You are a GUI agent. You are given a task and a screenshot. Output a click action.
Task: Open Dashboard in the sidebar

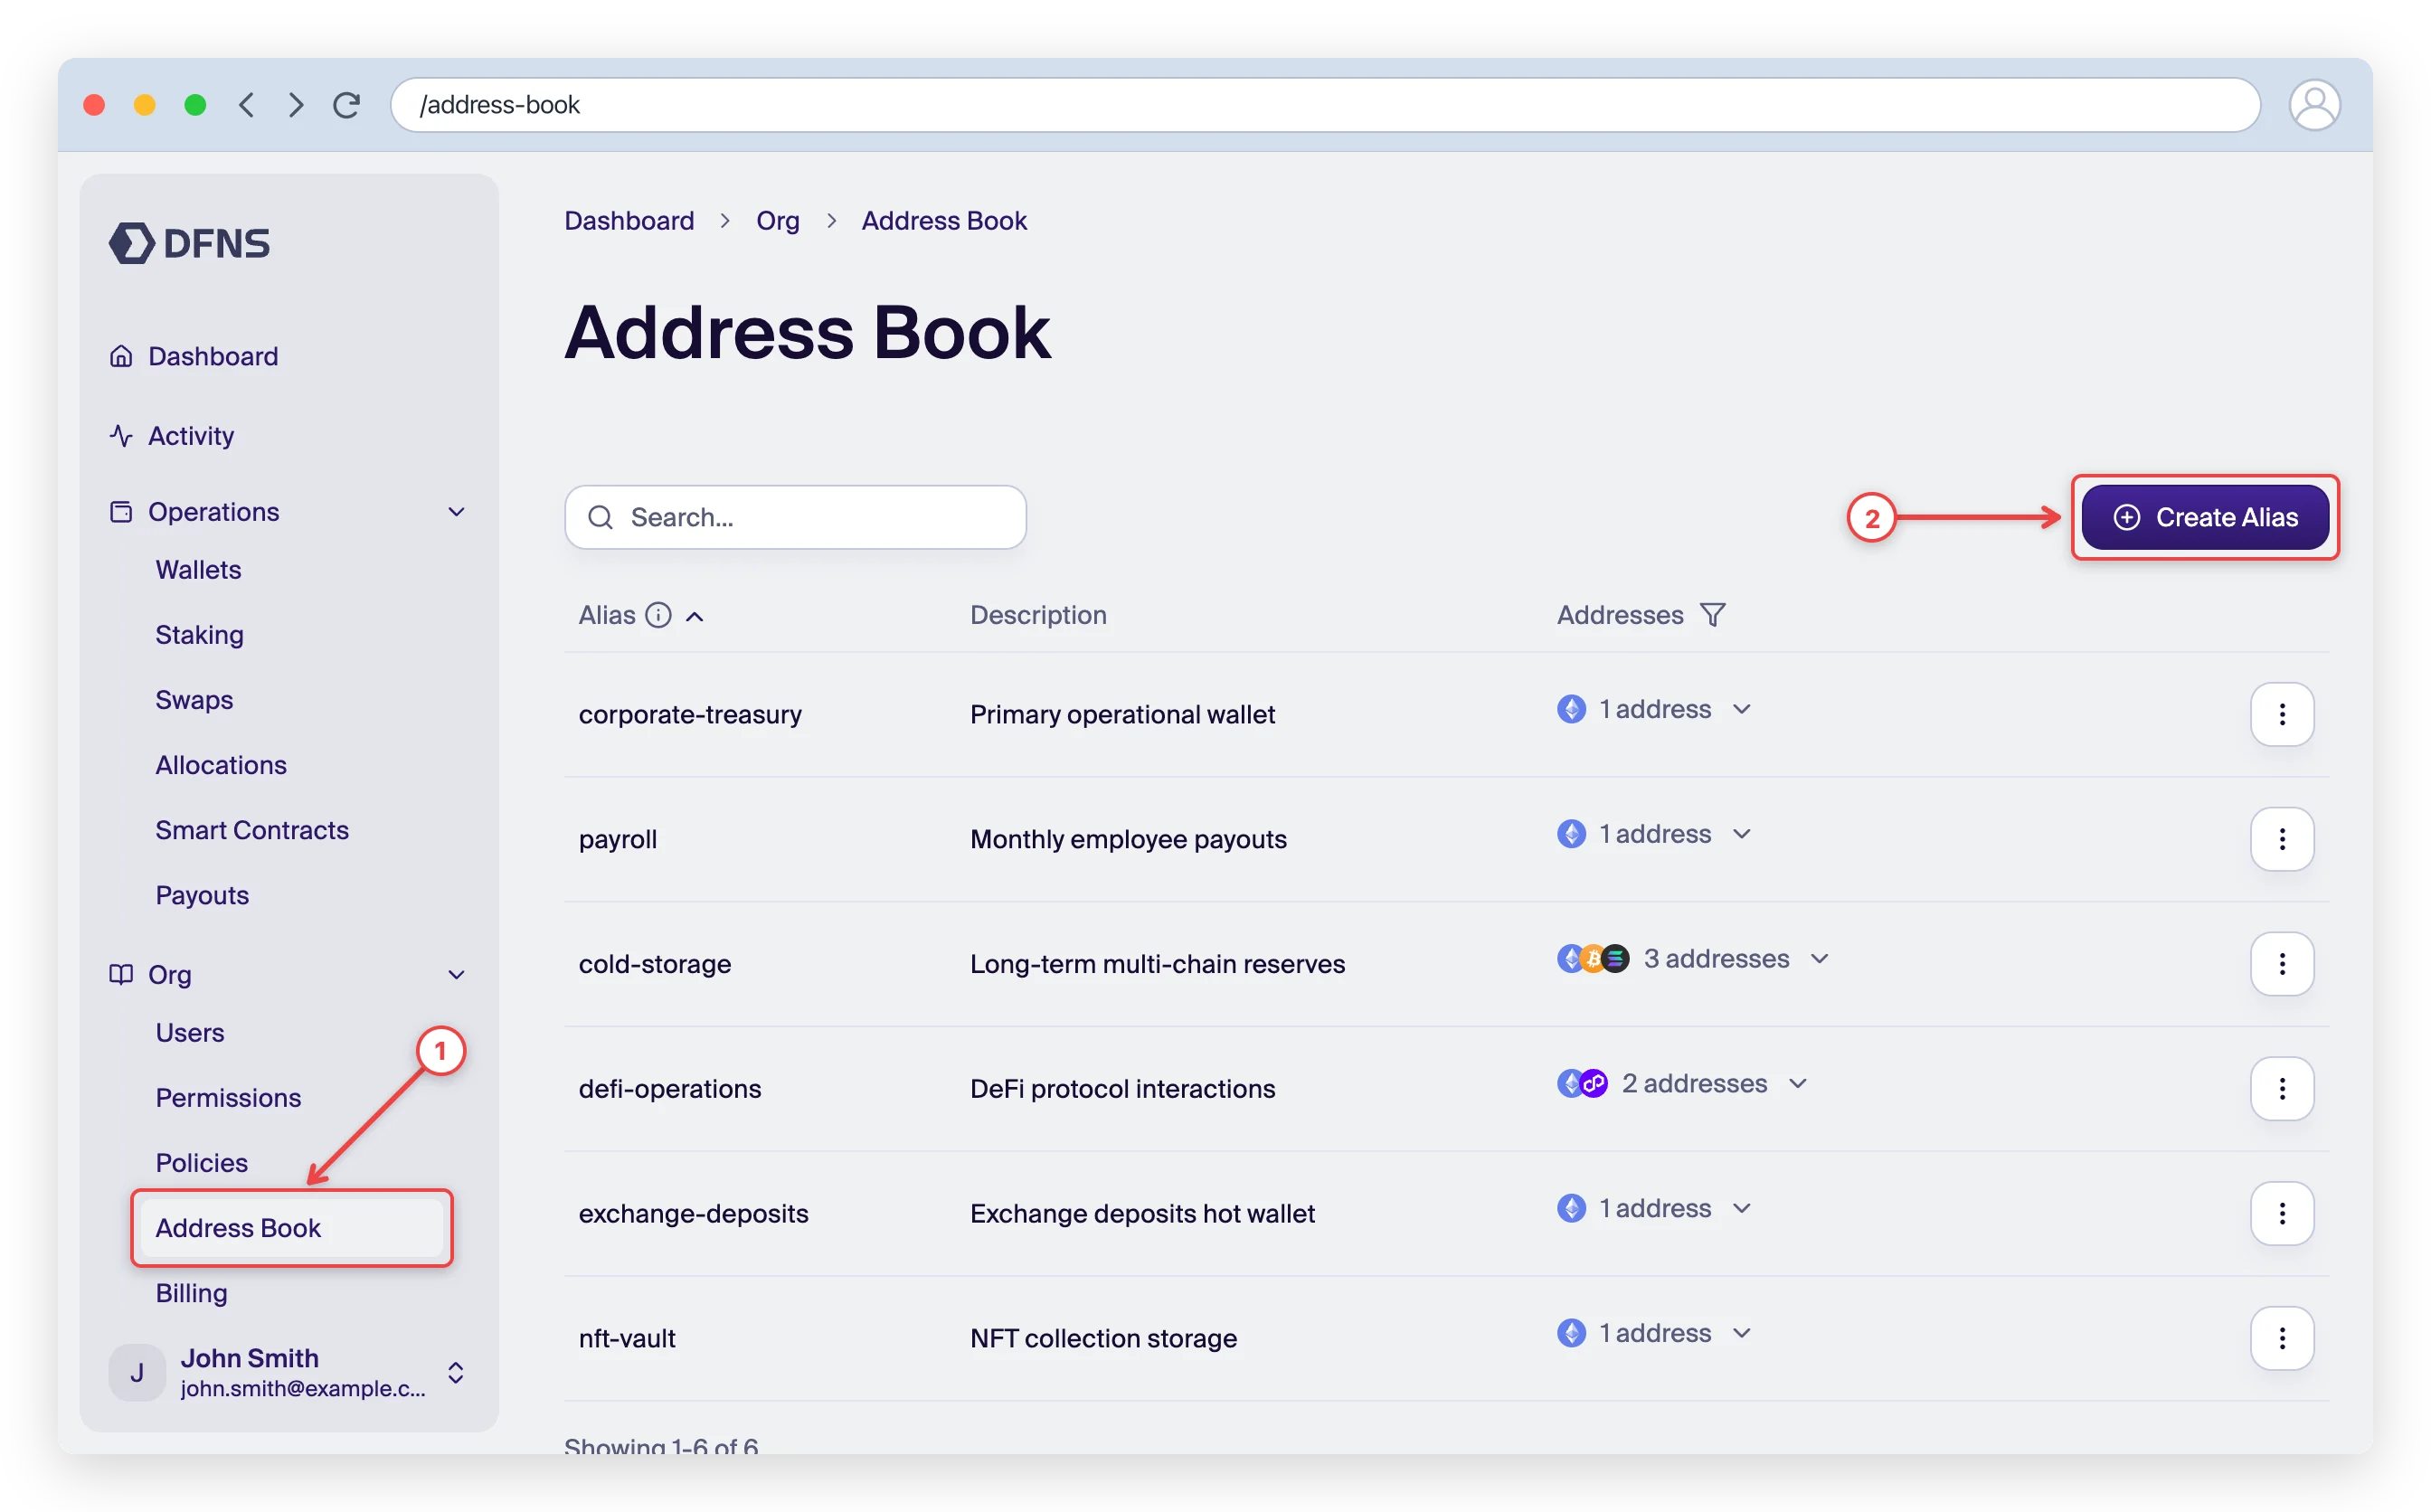194,356
